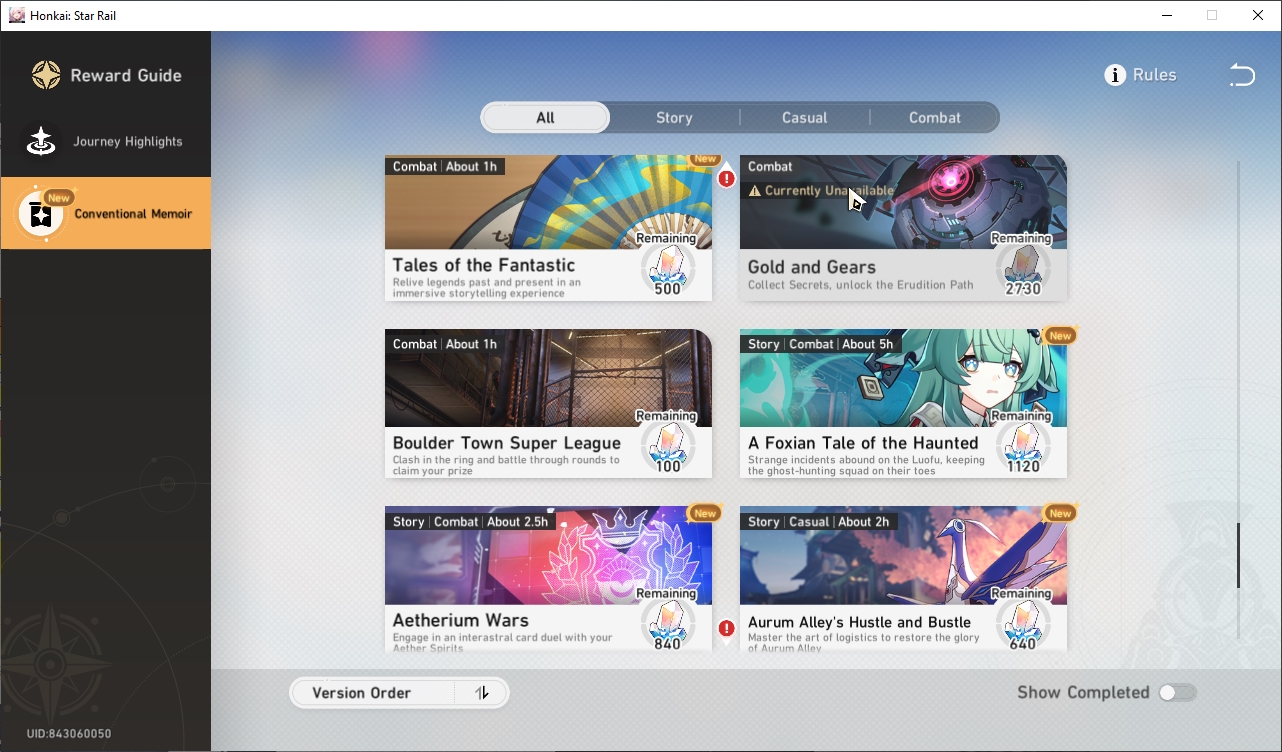Select the Conventional Memoir sidebar icon
The image size is (1282, 752).
41,214
